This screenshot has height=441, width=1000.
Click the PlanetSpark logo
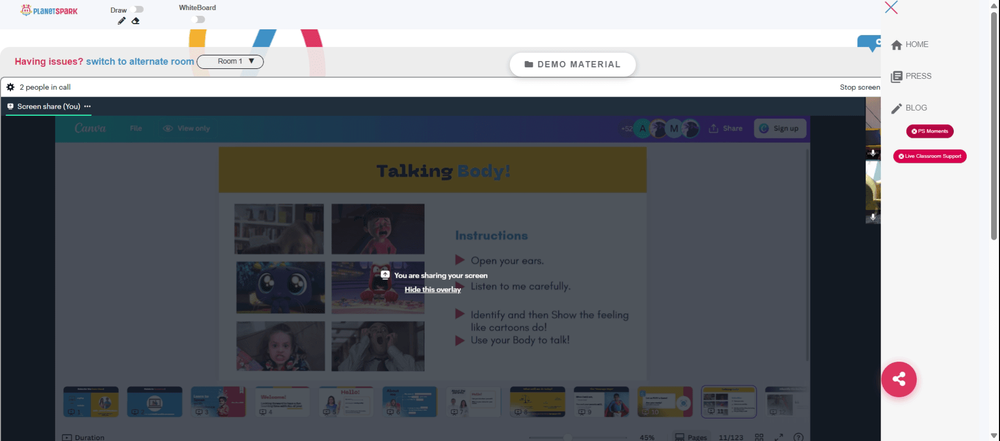click(49, 10)
